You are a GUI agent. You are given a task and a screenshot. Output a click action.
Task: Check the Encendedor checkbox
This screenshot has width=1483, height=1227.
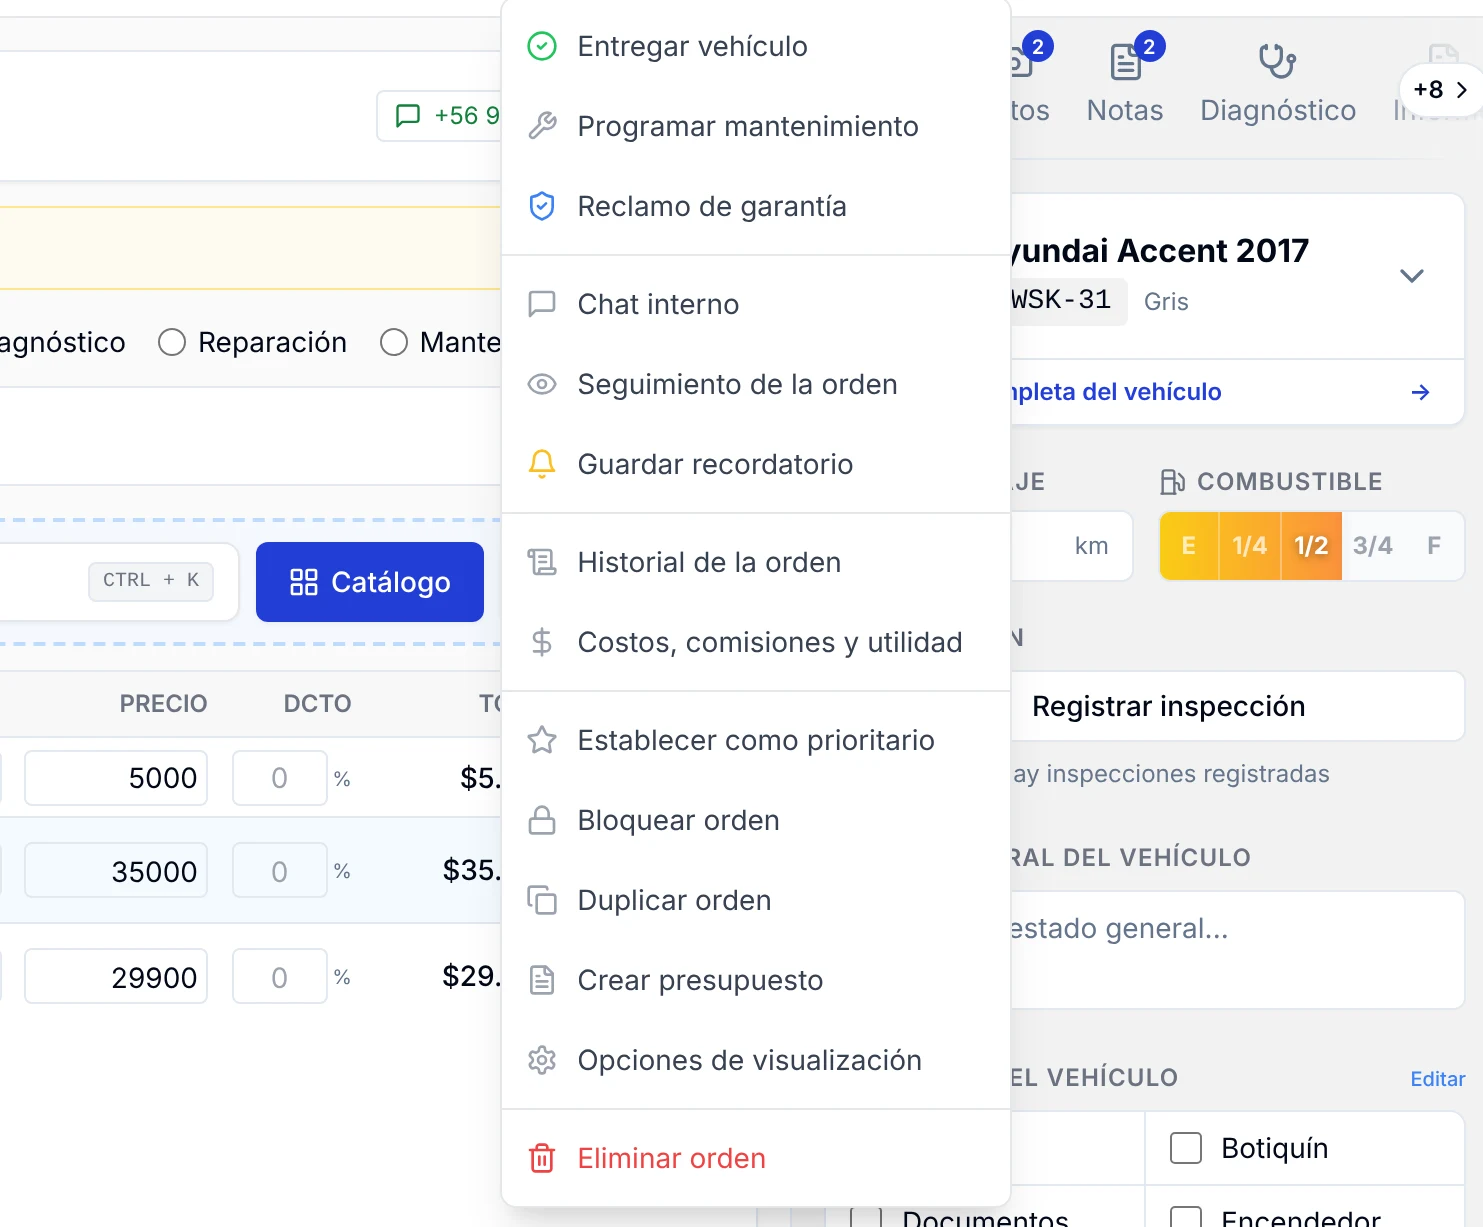pos(1186,1216)
